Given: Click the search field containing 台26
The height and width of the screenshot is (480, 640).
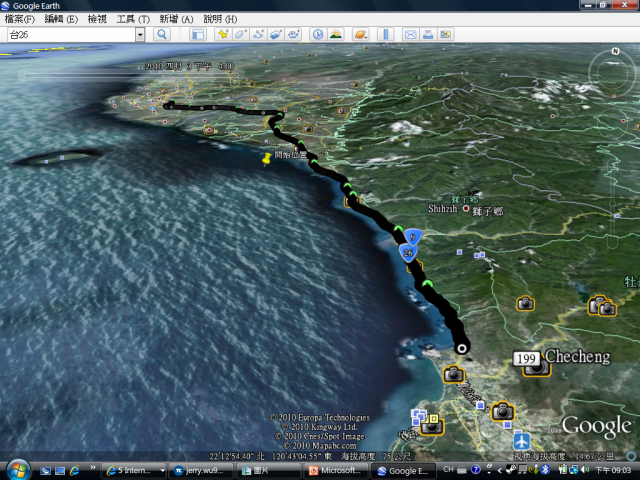Looking at the screenshot, I should click(x=71, y=35).
